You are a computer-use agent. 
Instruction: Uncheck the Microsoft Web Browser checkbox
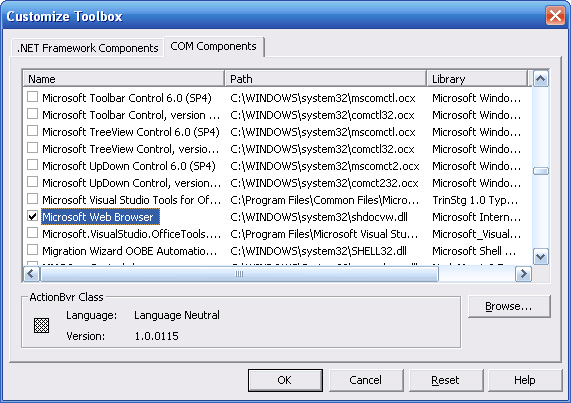click(x=32, y=216)
